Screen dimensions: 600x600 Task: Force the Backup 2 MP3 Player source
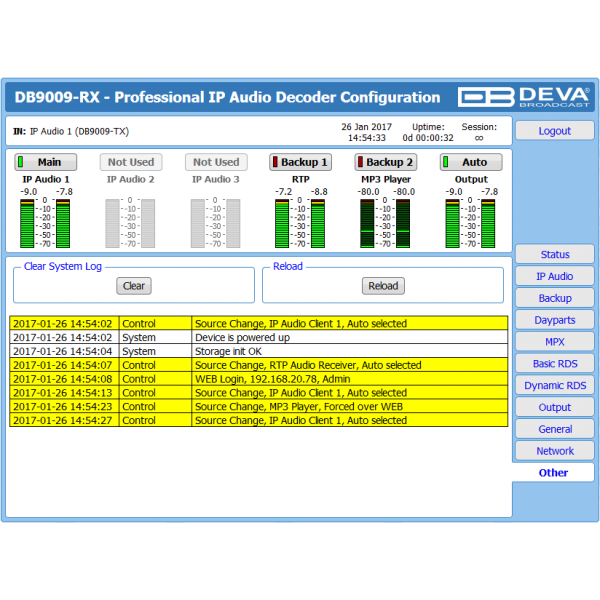386,162
